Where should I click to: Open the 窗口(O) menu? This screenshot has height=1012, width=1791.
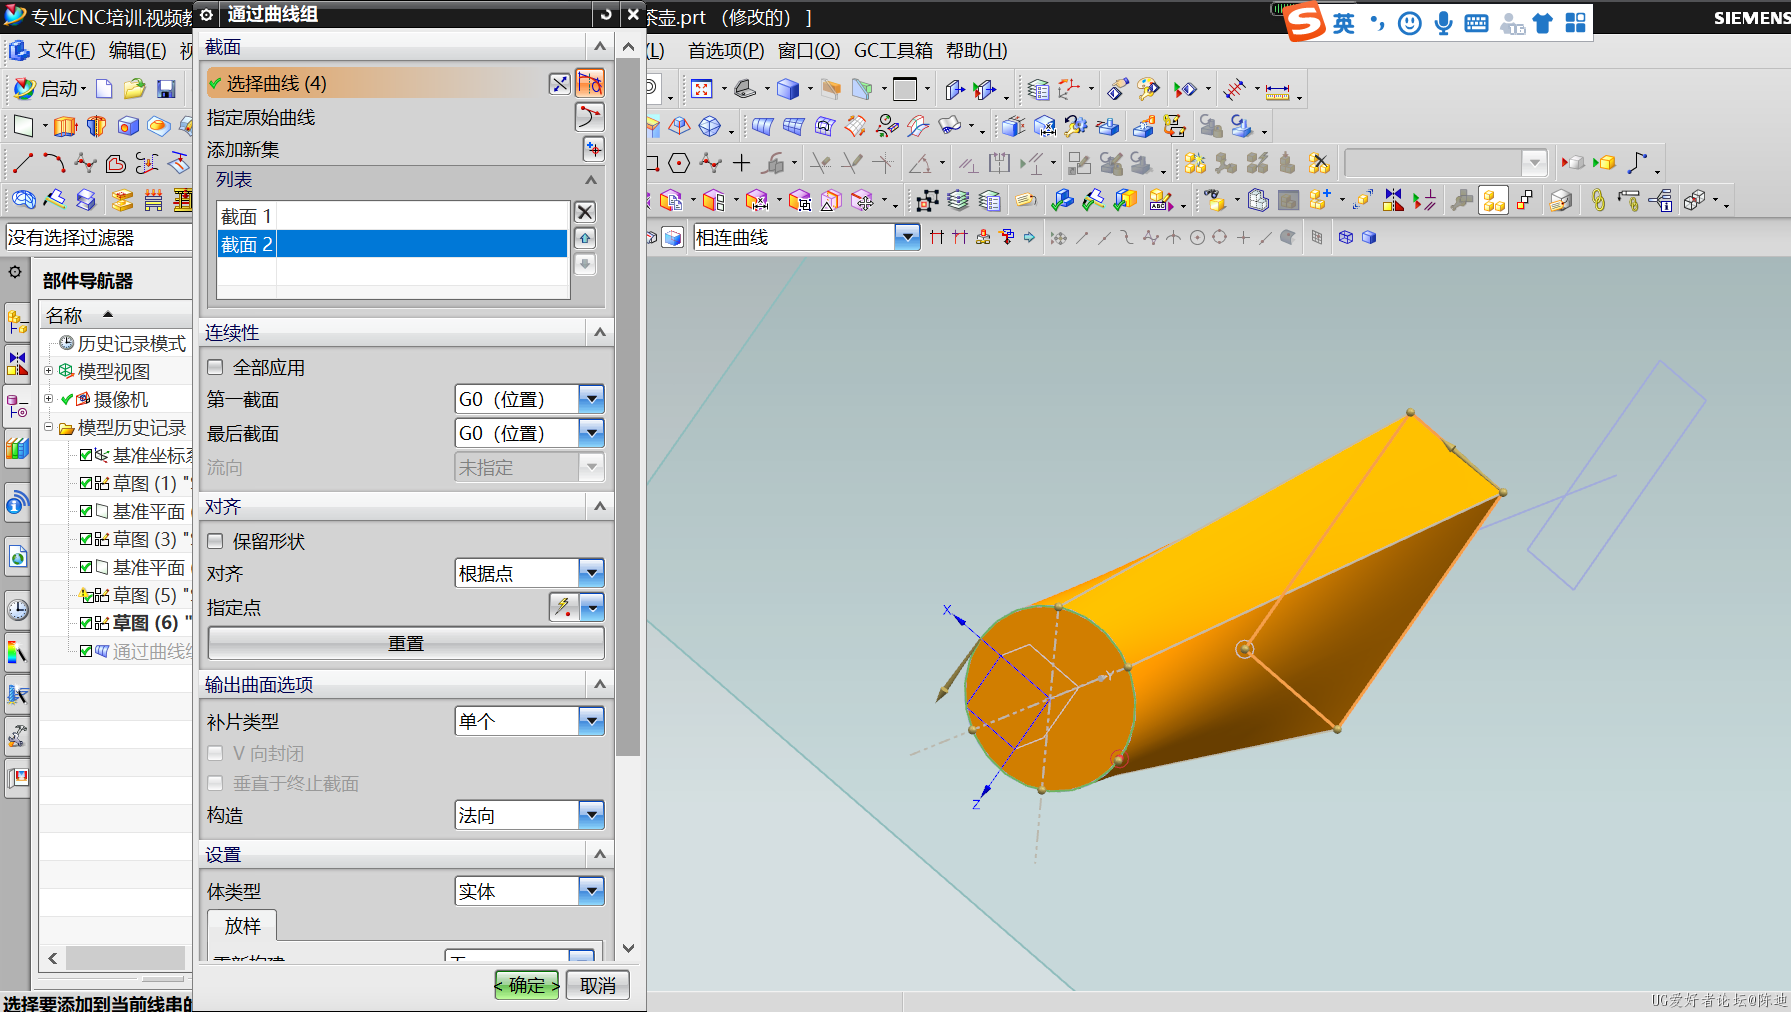tap(809, 50)
